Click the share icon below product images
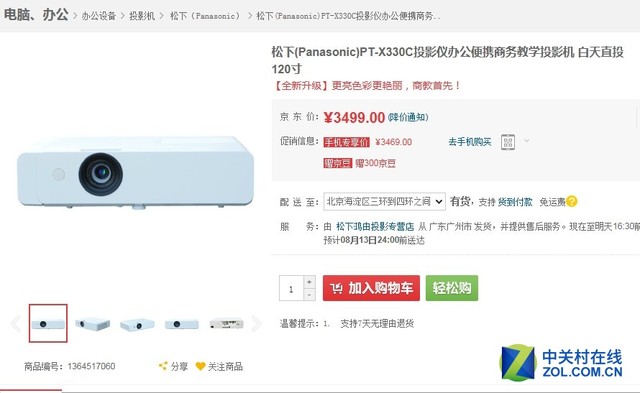640x393 pixels. click(163, 366)
